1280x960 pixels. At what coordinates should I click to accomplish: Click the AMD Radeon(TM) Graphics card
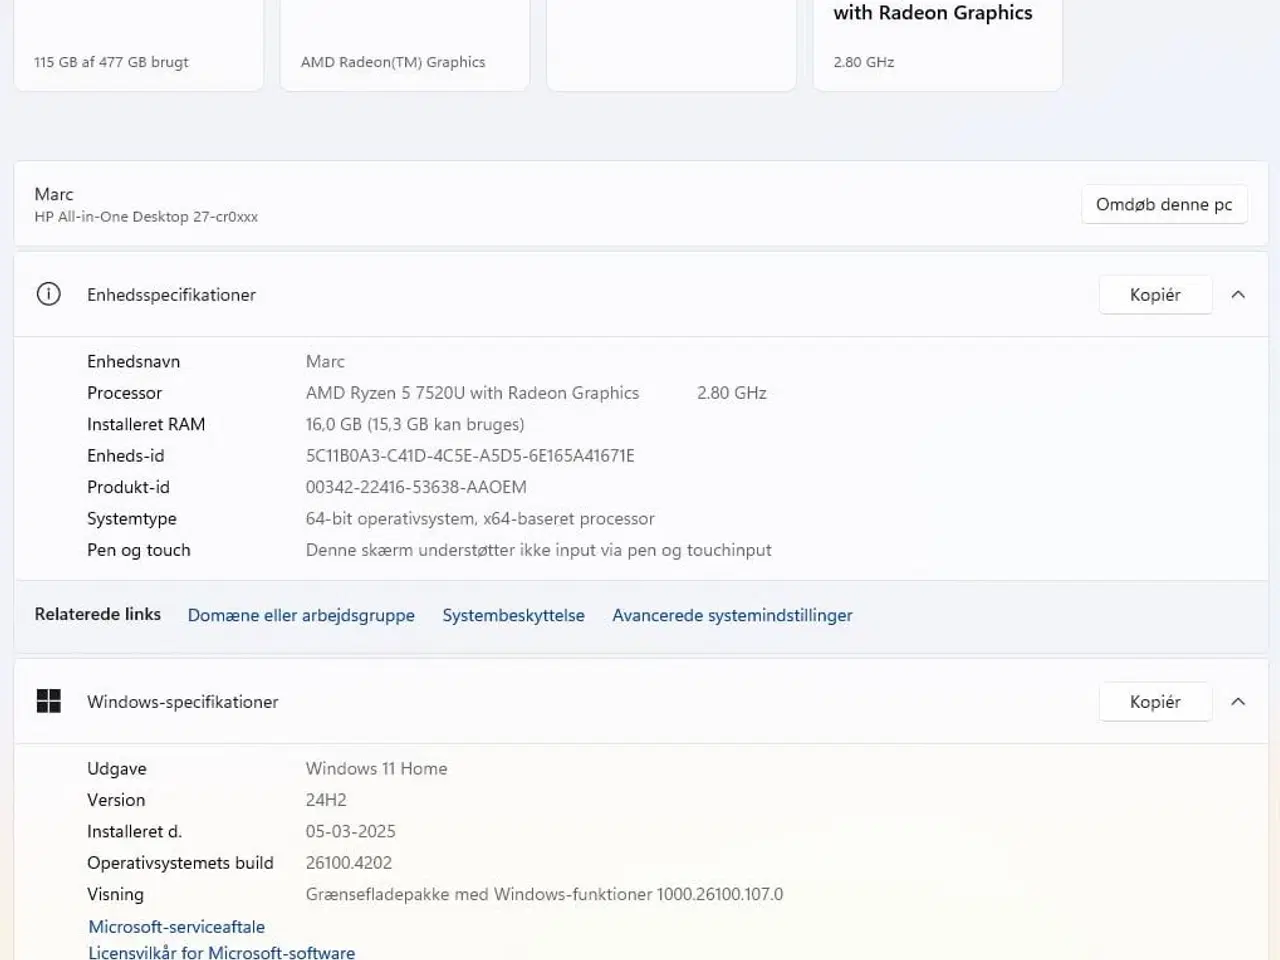(404, 45)
